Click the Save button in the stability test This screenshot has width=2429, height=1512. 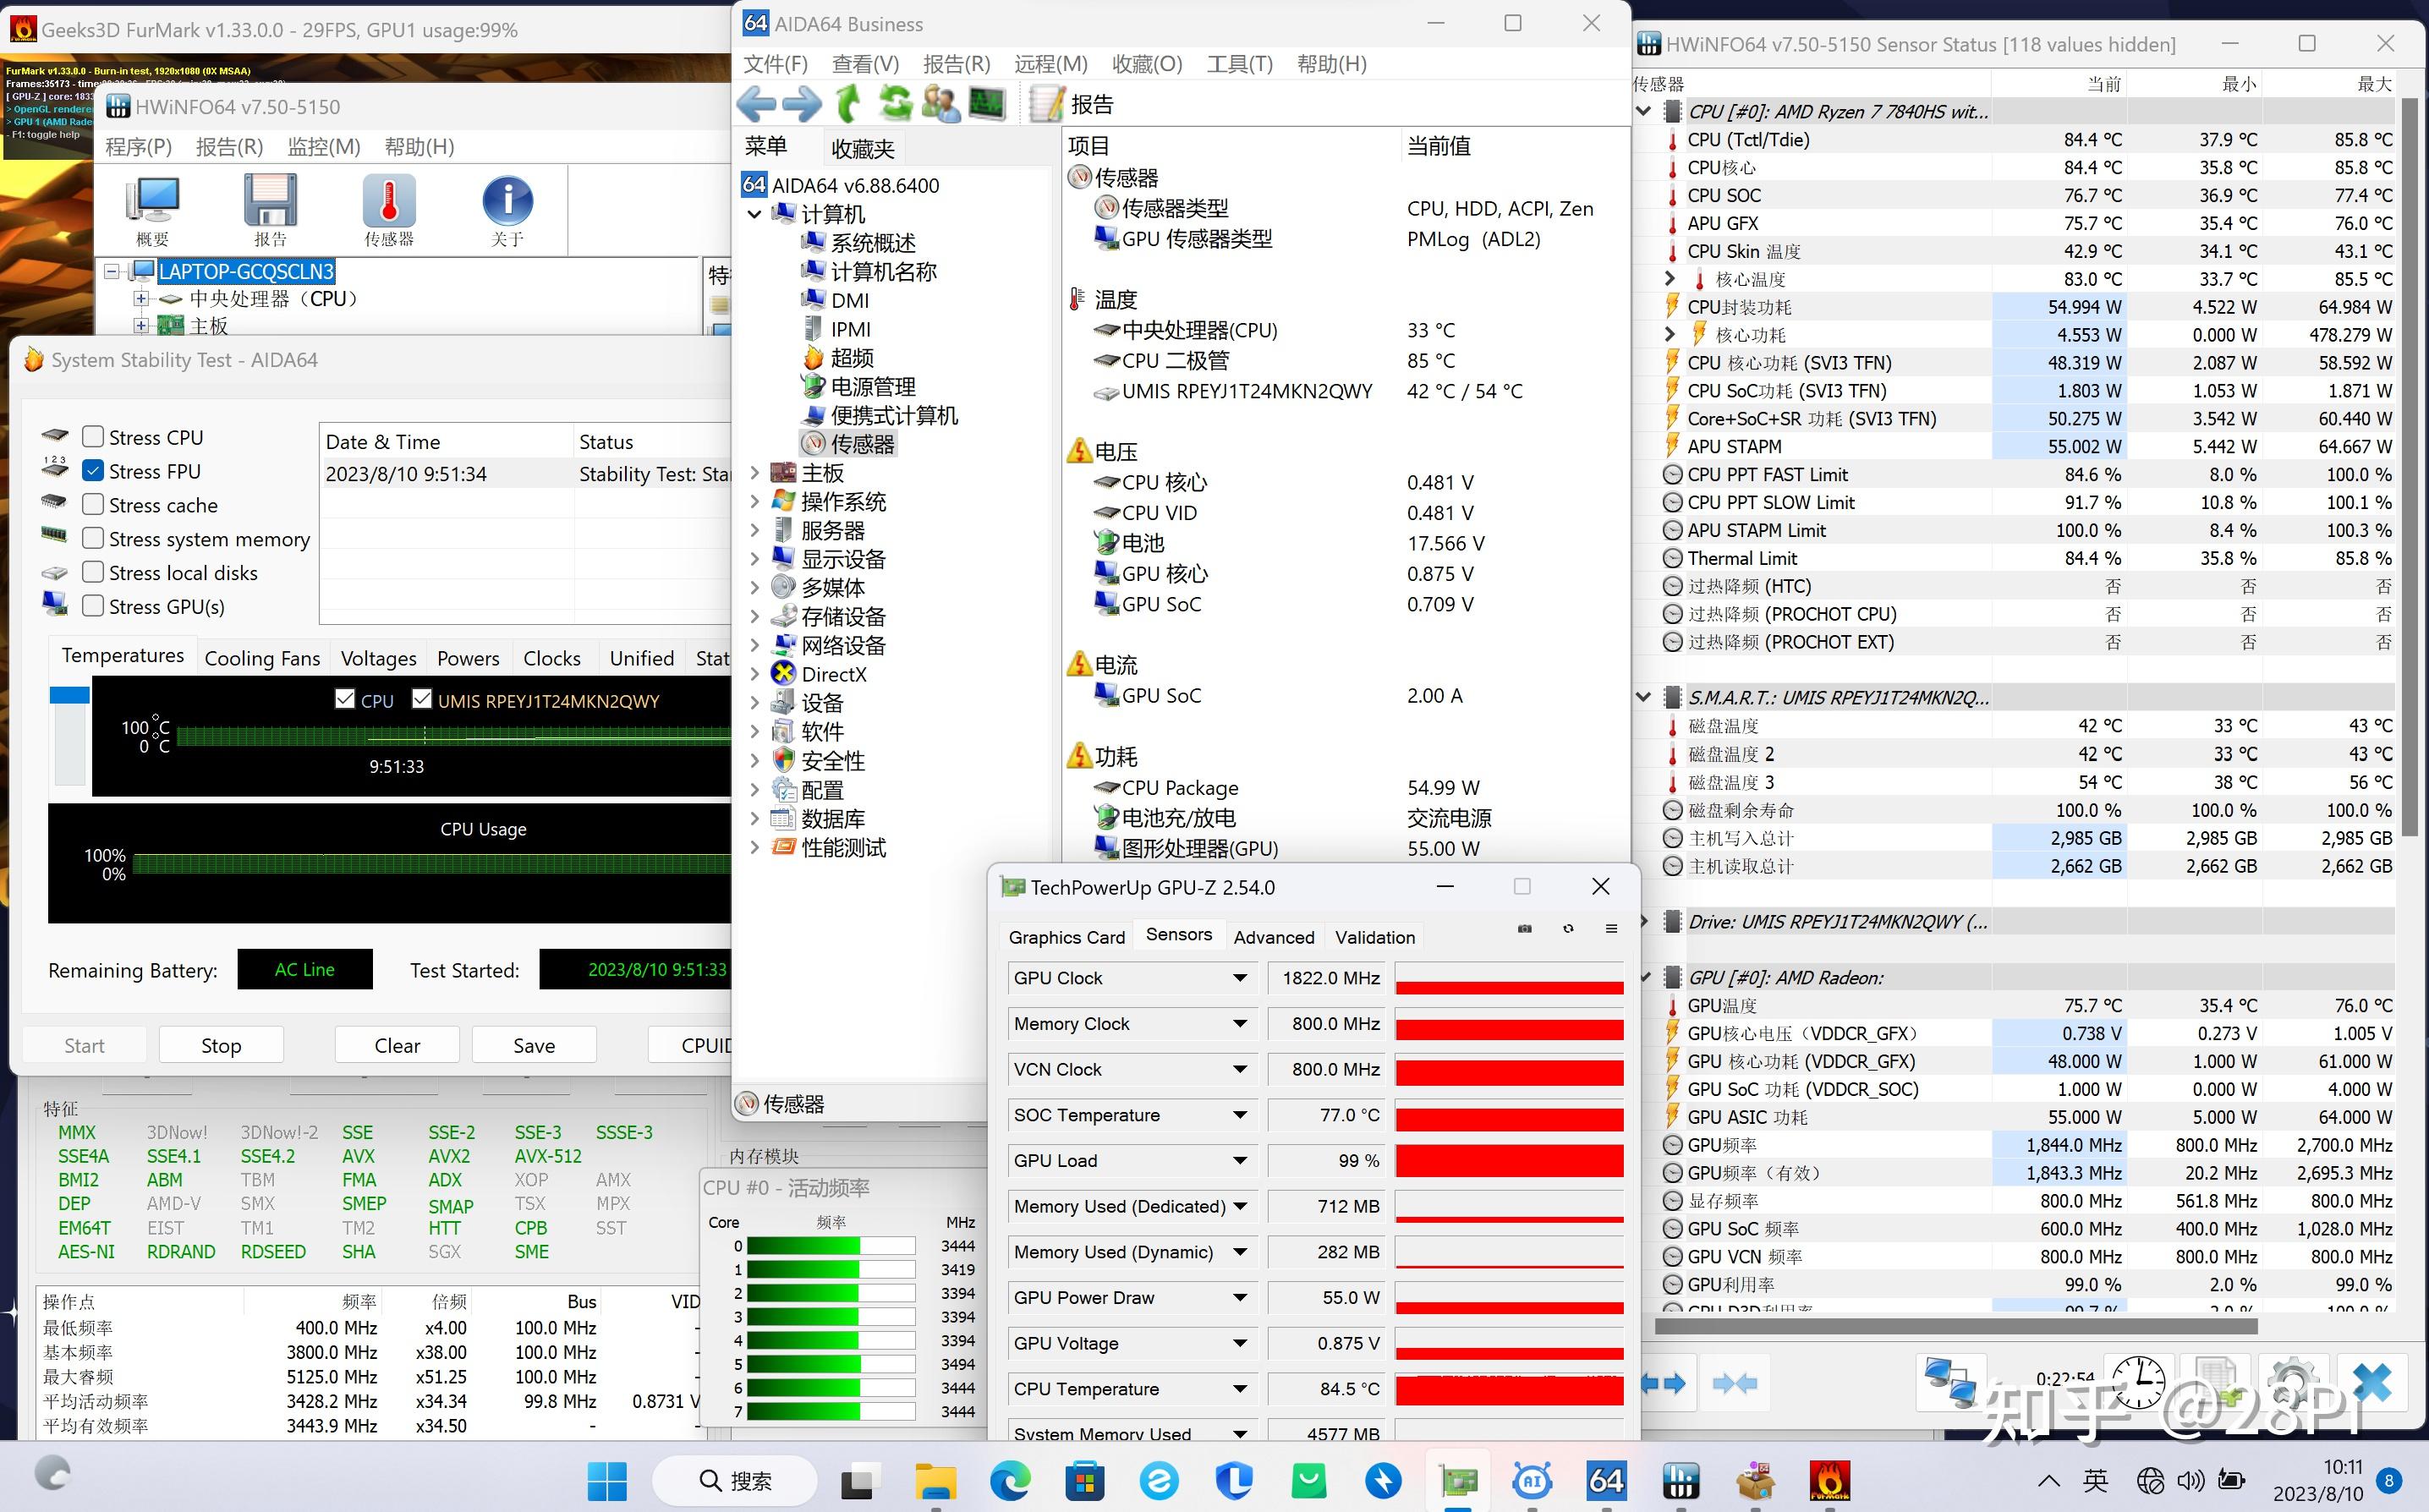534,1044
